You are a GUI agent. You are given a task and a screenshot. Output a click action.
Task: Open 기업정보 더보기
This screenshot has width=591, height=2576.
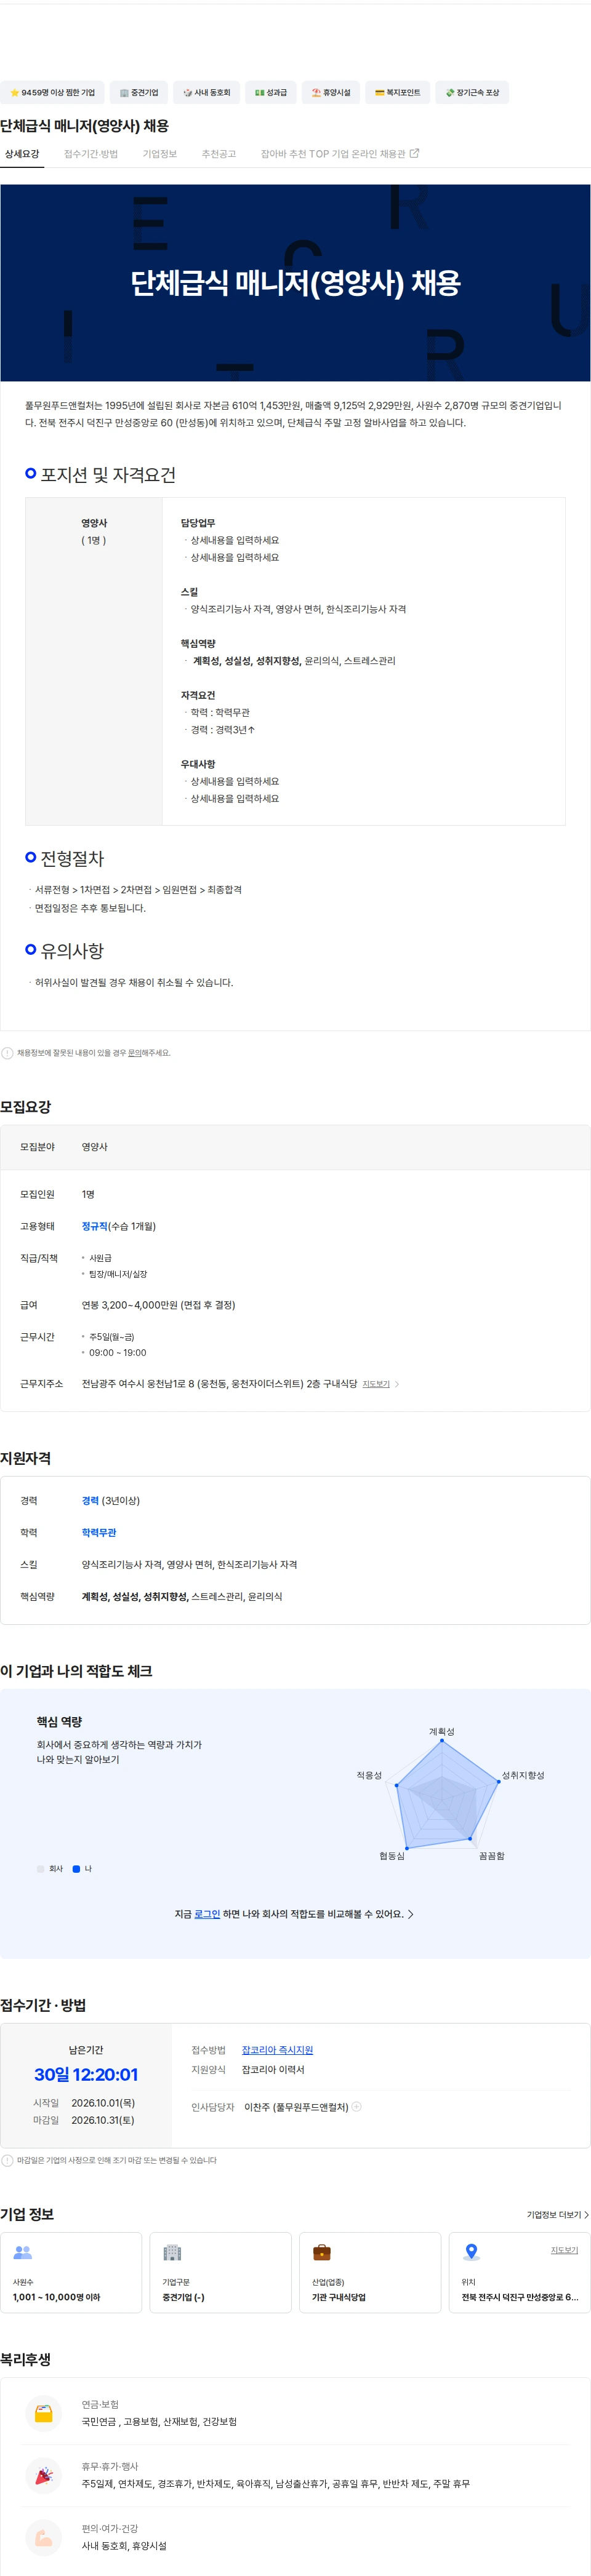558,2215
